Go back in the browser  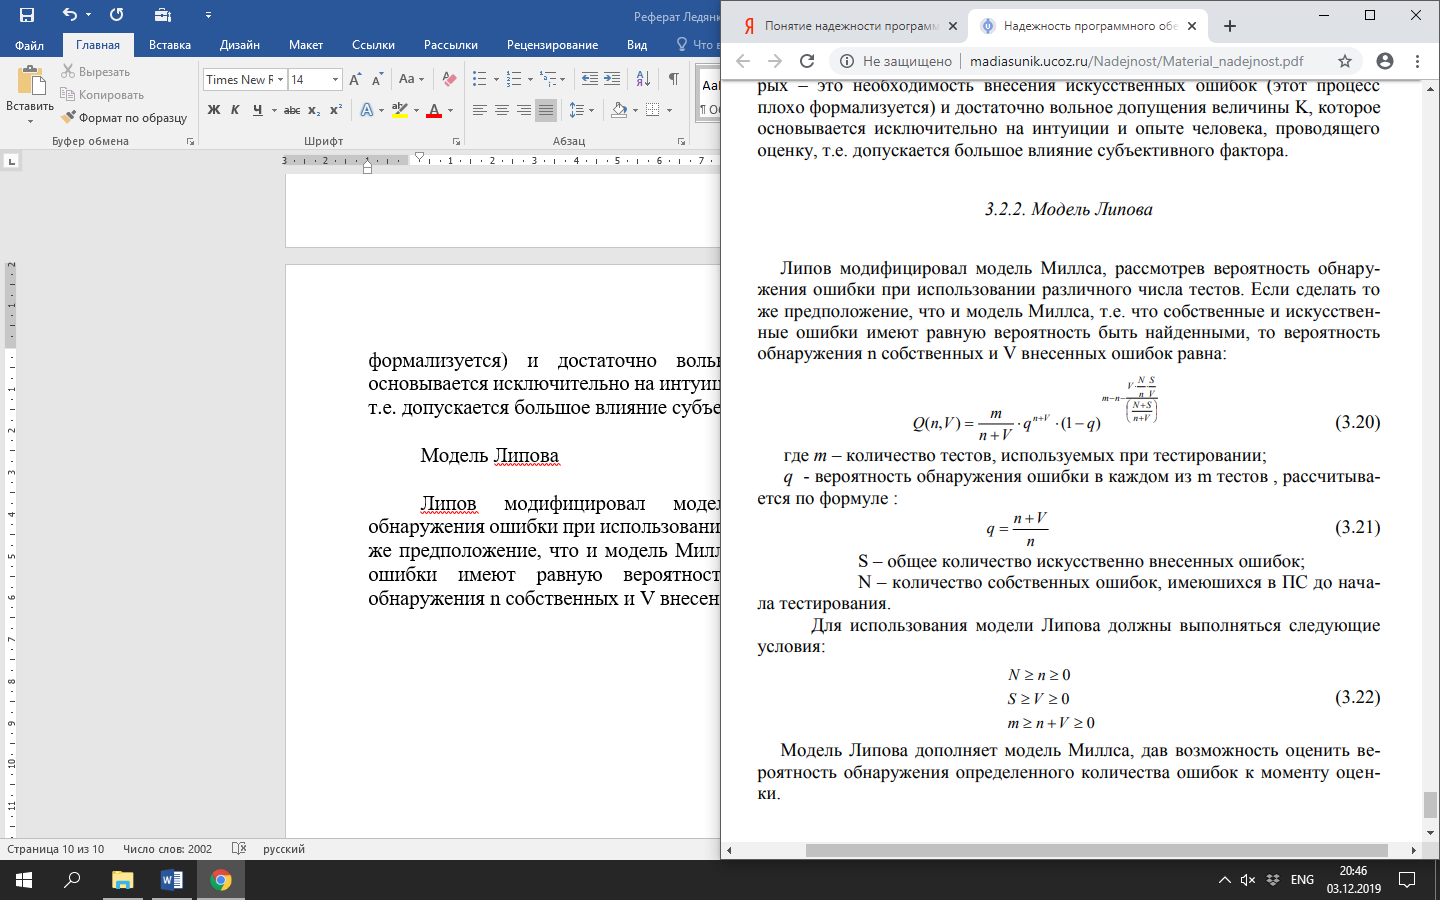pos(743,61)
